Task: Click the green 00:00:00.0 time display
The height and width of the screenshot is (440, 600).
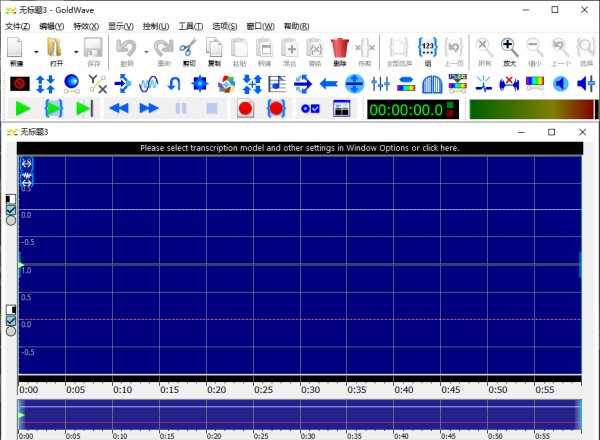Action: click(x=413, y=110)
